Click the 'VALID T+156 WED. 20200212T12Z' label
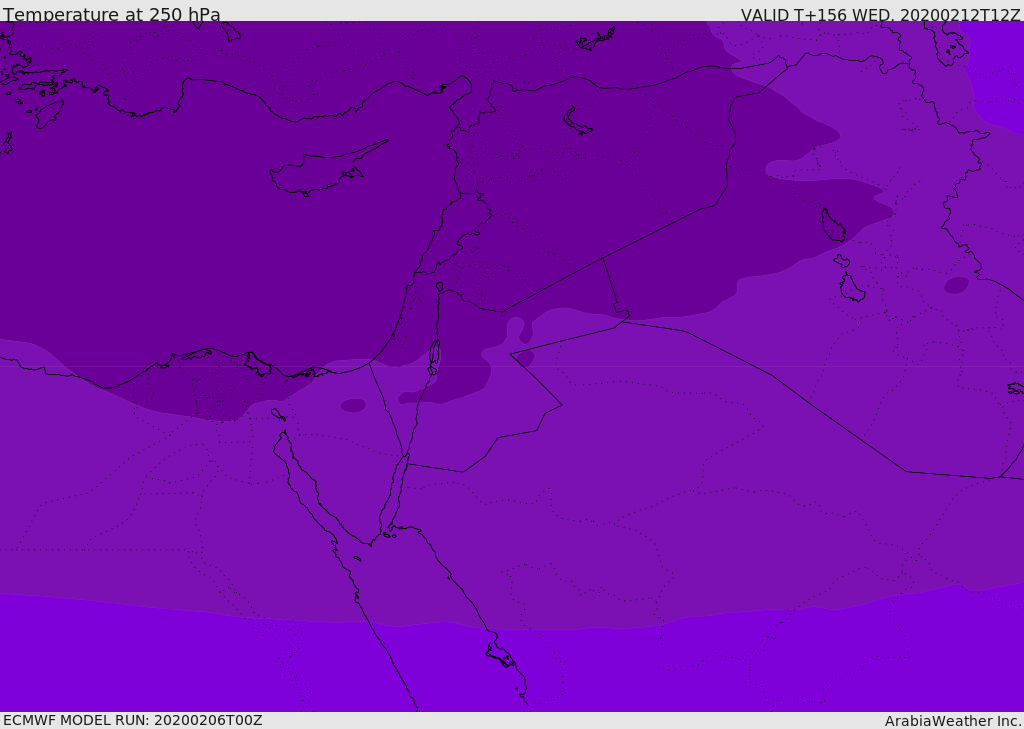The image size is (1024, 729). click(880, 14)
